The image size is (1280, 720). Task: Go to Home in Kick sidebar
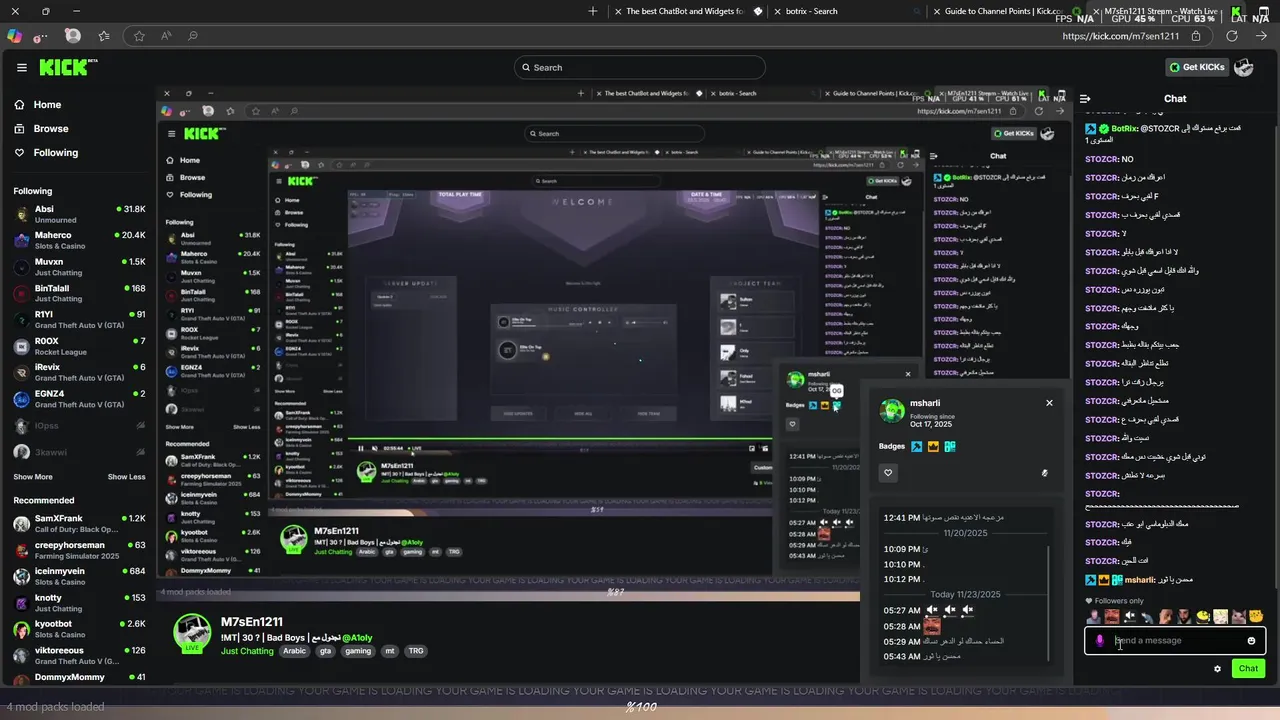(x=38, y=104)
